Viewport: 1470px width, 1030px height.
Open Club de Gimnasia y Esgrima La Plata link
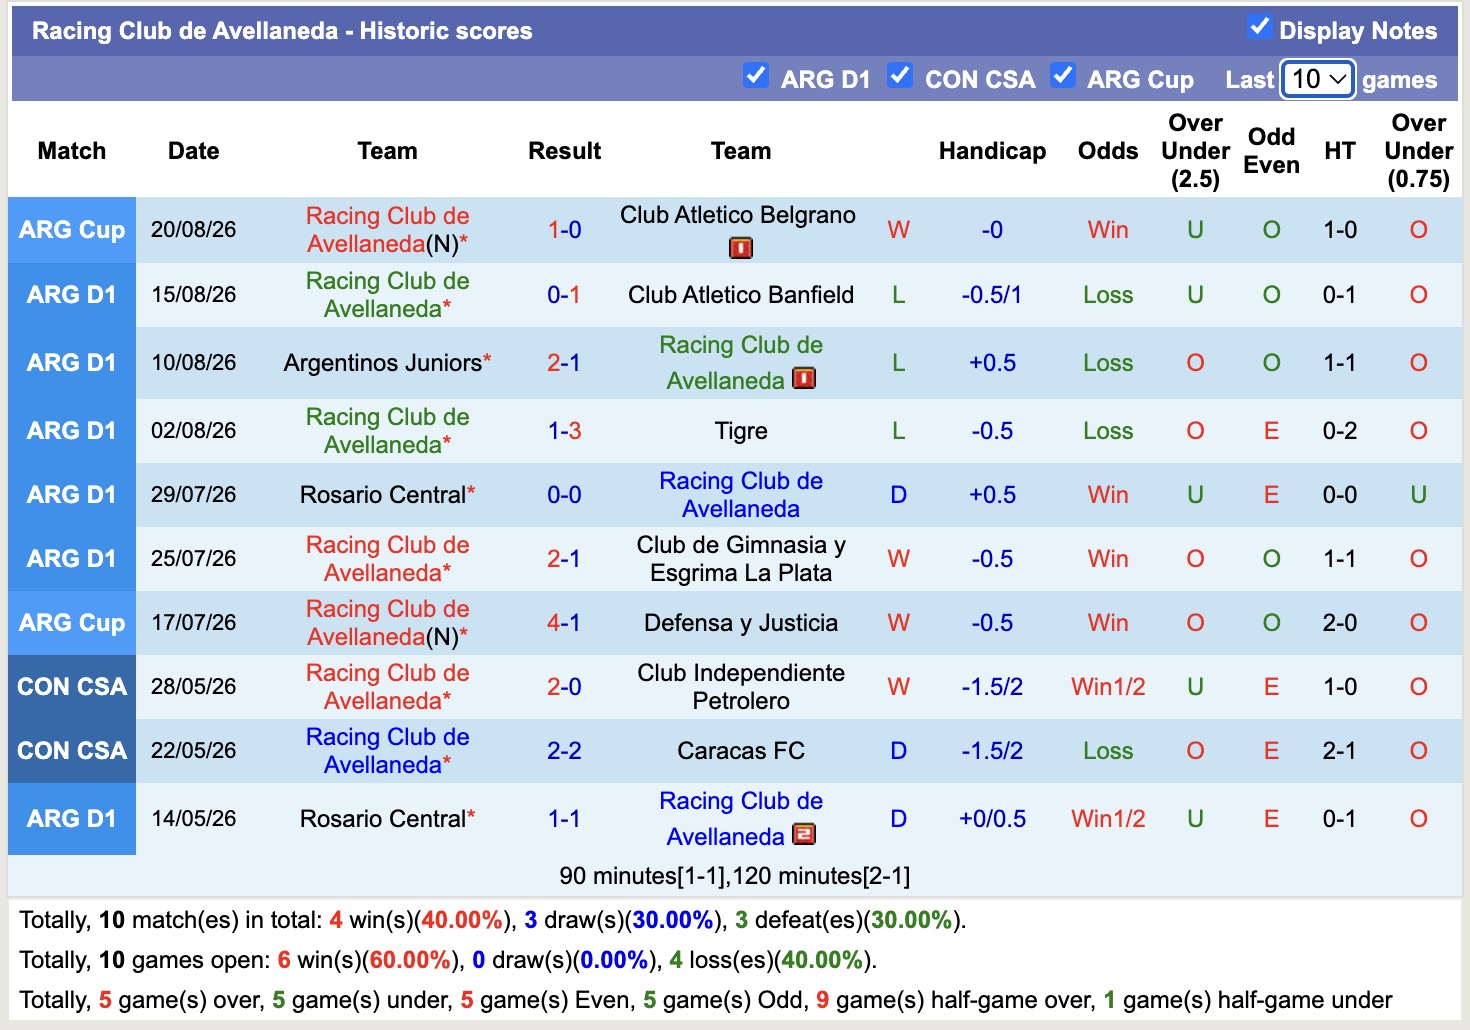click(741, 559)
